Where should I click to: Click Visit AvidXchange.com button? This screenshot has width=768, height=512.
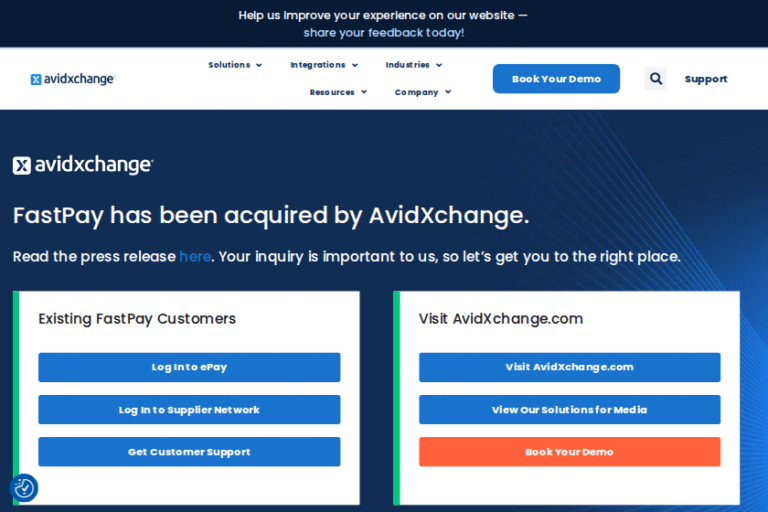pos(570,367)
